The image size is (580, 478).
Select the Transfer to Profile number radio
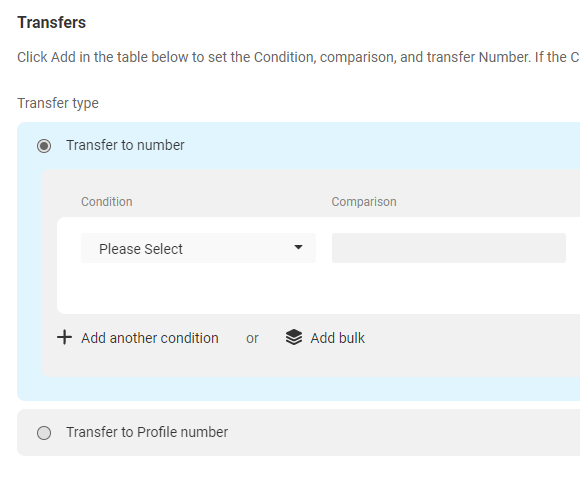click(44, 432)
